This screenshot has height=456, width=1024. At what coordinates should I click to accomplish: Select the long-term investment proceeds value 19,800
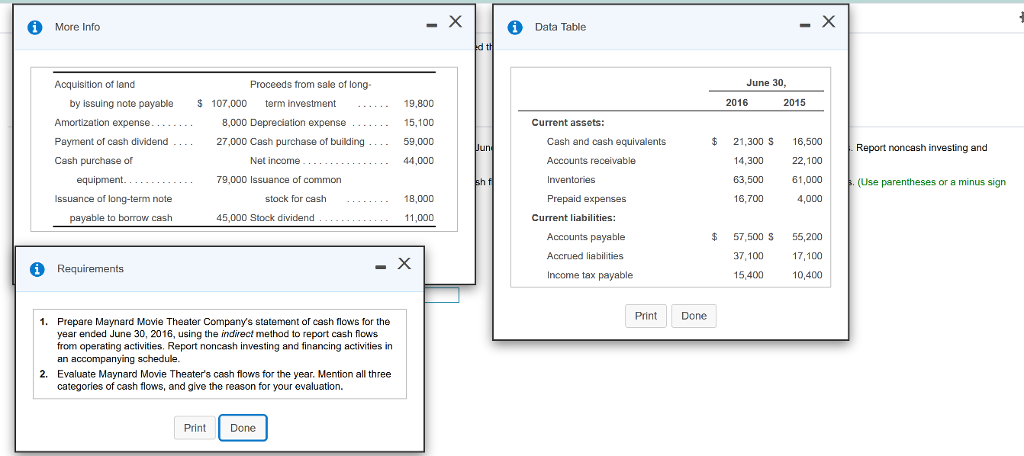419,103
